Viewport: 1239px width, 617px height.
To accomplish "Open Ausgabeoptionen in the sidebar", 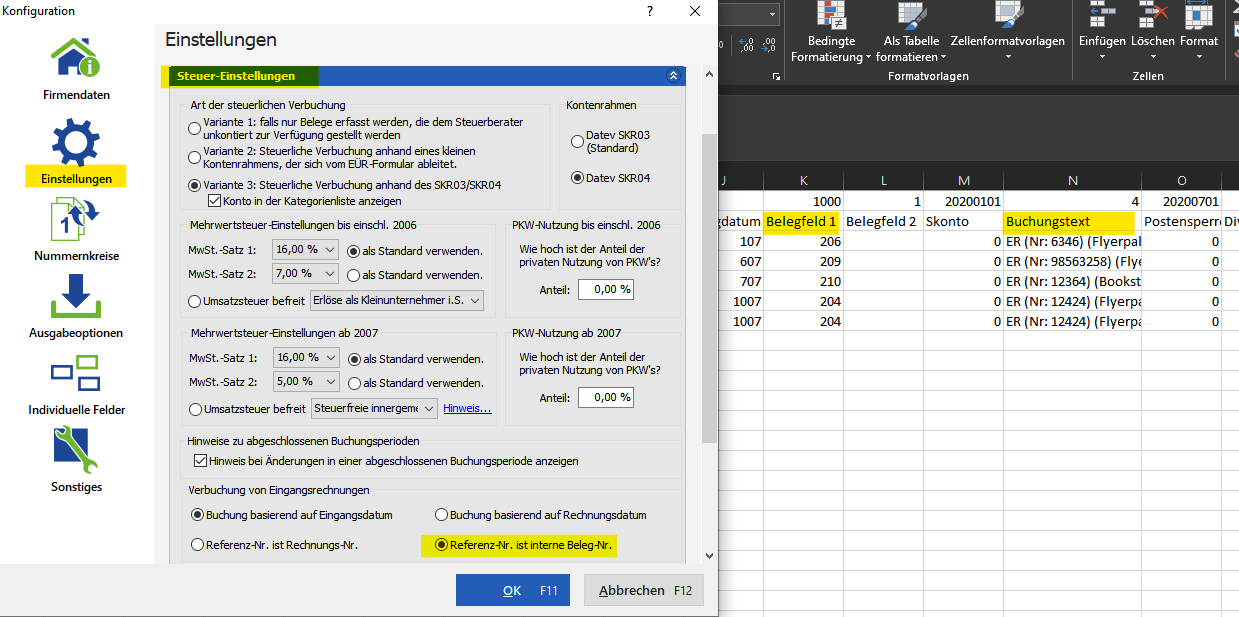I will tap(77, 307).
